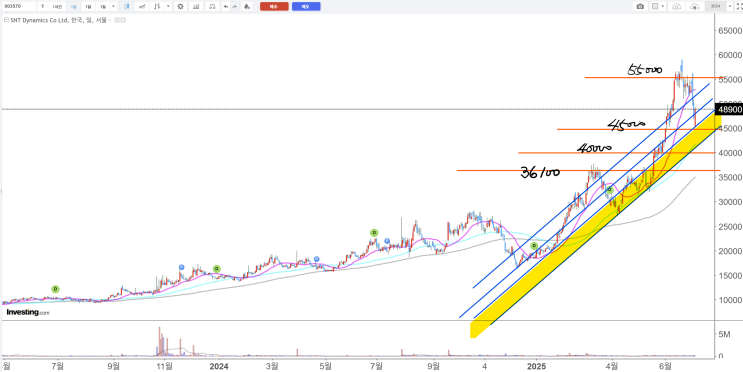Open the interval list dropdown arrow
This screenshot has width=743, height=372.
tap(114, 6)
